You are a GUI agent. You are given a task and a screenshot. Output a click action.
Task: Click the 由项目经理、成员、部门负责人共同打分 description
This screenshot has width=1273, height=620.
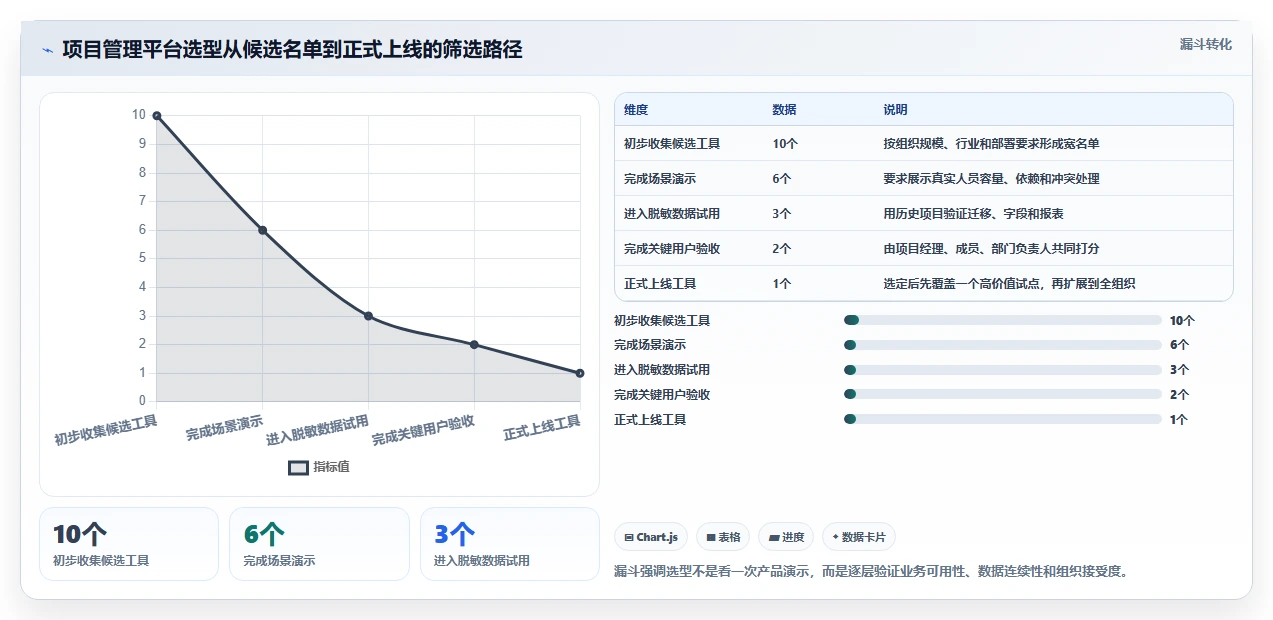[x=991, y=249]
